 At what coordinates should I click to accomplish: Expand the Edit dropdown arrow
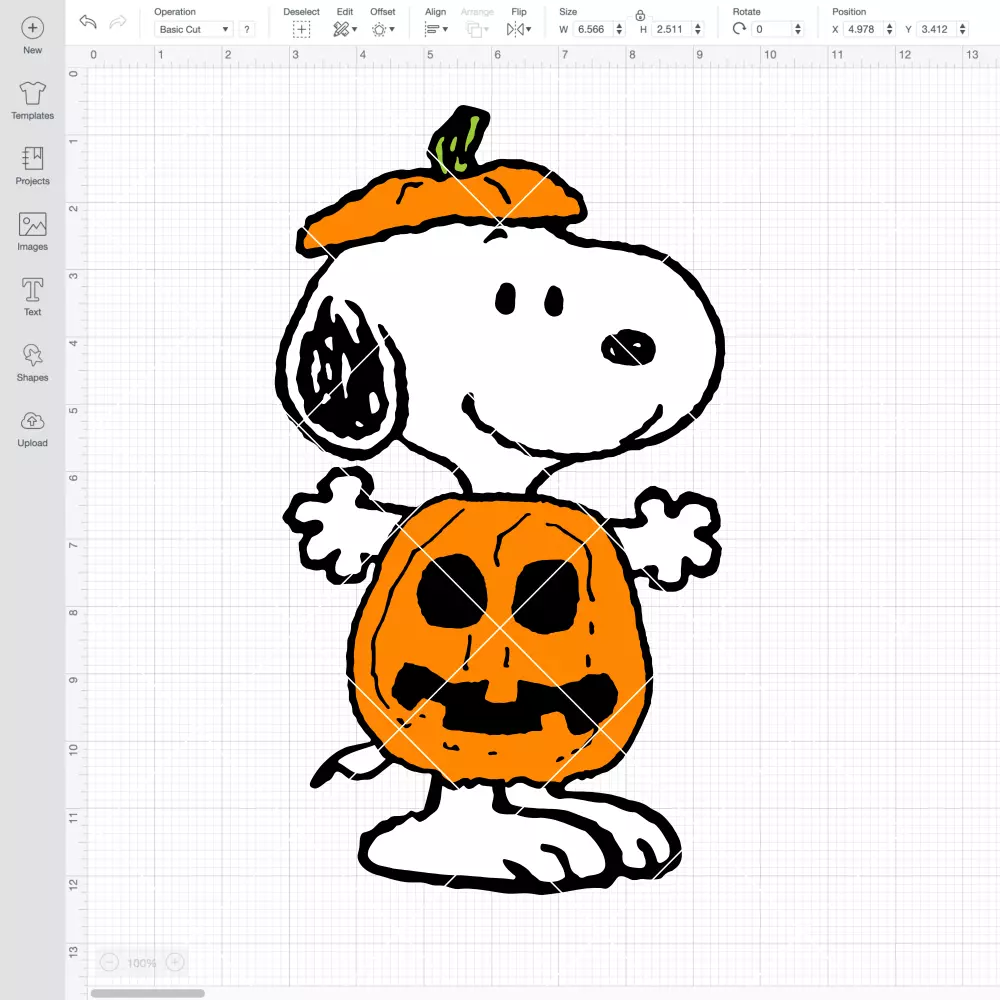tap(355, 29)
